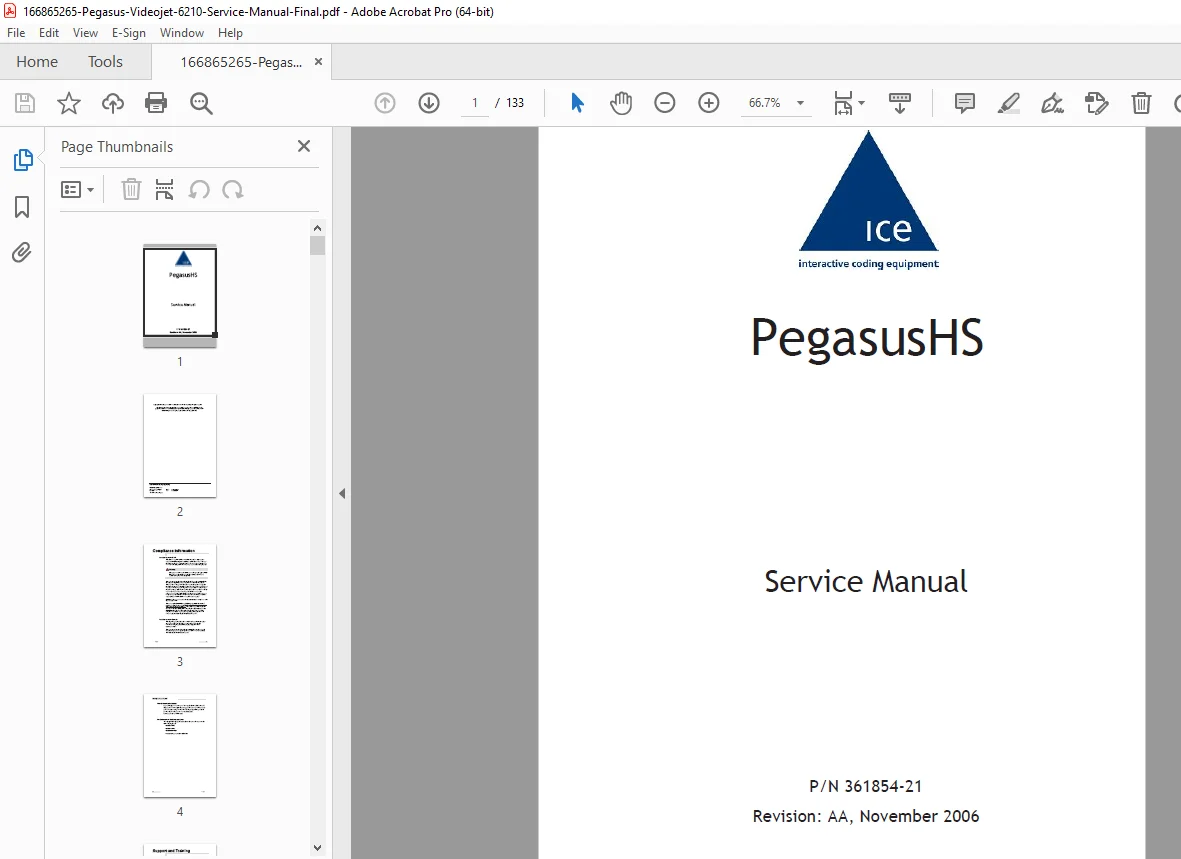This screenshot has width=1181, height=859.
Task: Click thumbnails scrollbar up arrow
Action: (317, 228)
